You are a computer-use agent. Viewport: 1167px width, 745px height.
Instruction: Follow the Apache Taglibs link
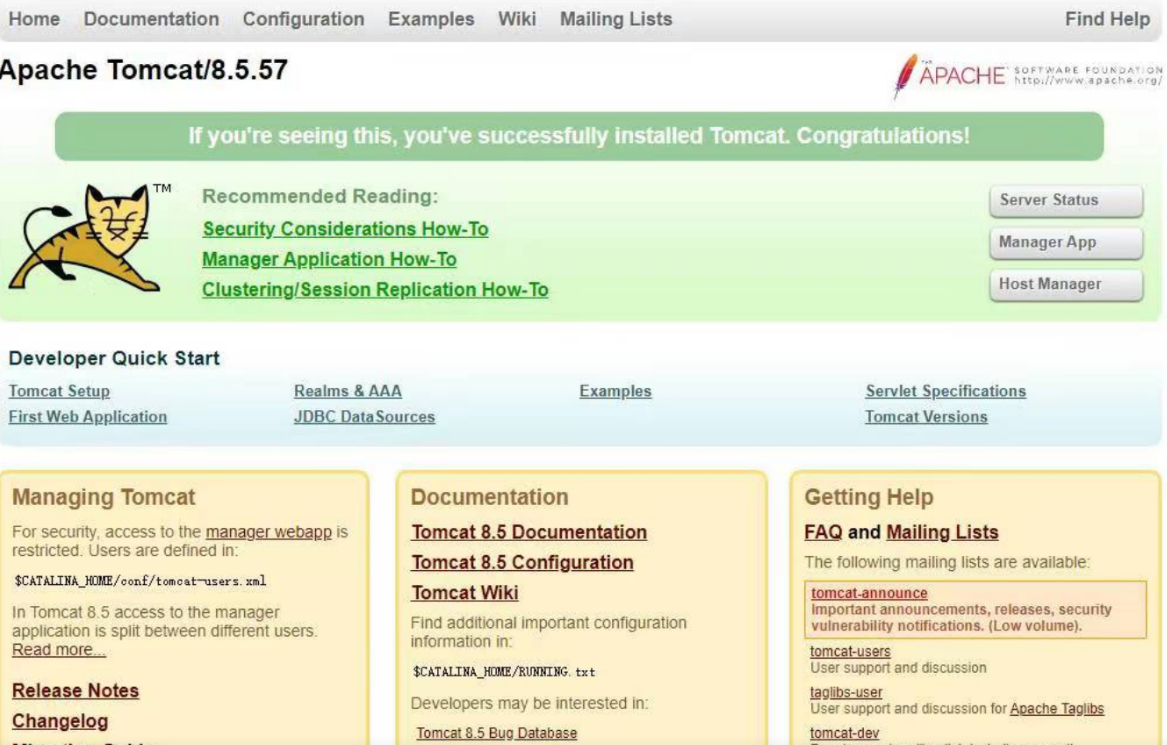coord(1057,709)
